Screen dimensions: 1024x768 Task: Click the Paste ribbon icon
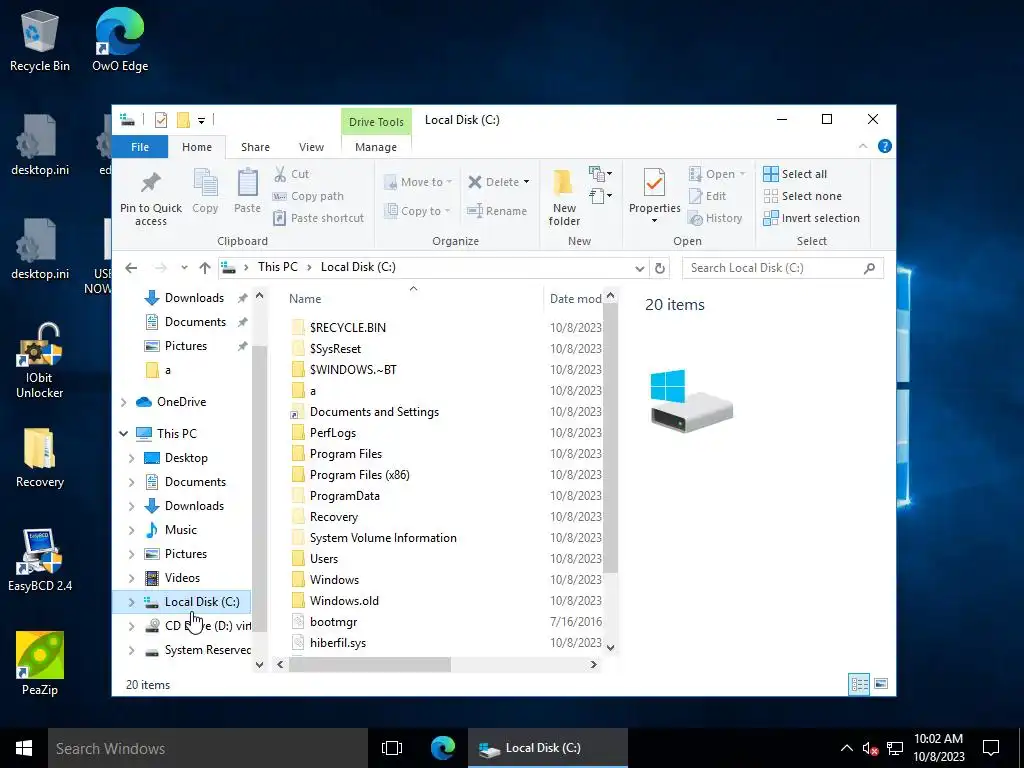click(248, 191)
